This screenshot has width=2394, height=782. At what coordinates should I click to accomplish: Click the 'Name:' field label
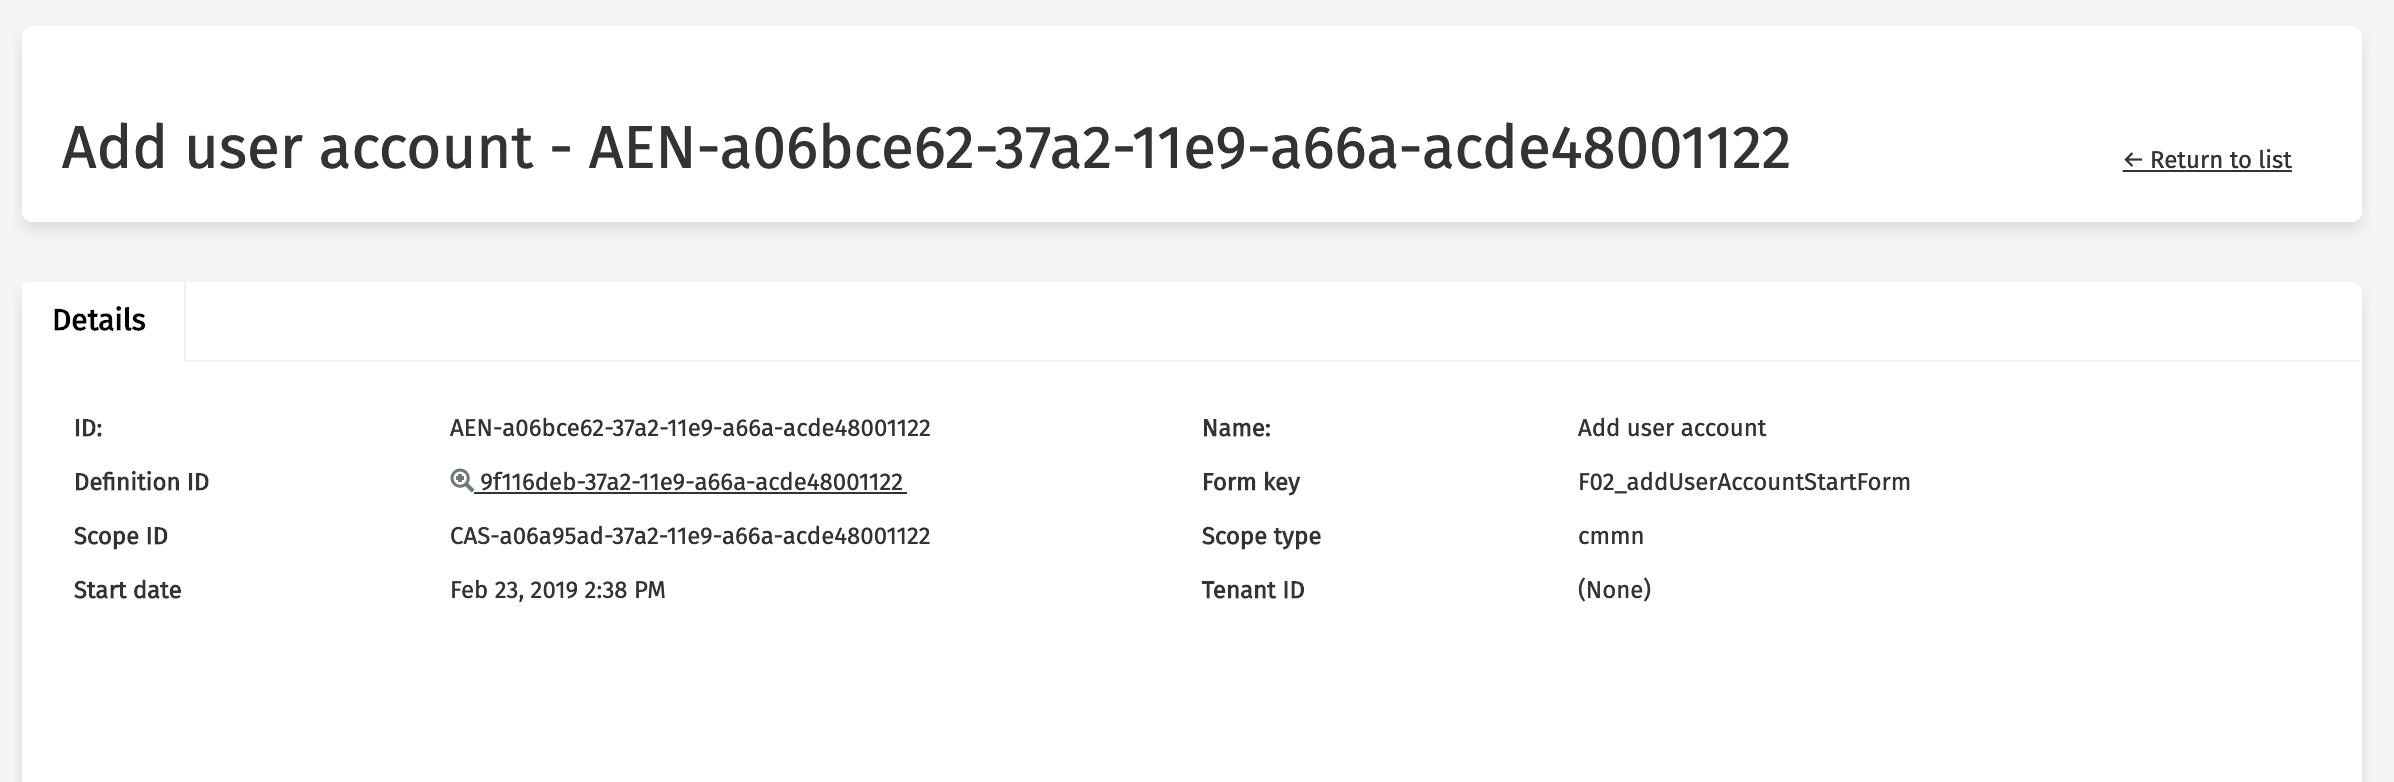pyautogui.click(x=1236, y=428)
